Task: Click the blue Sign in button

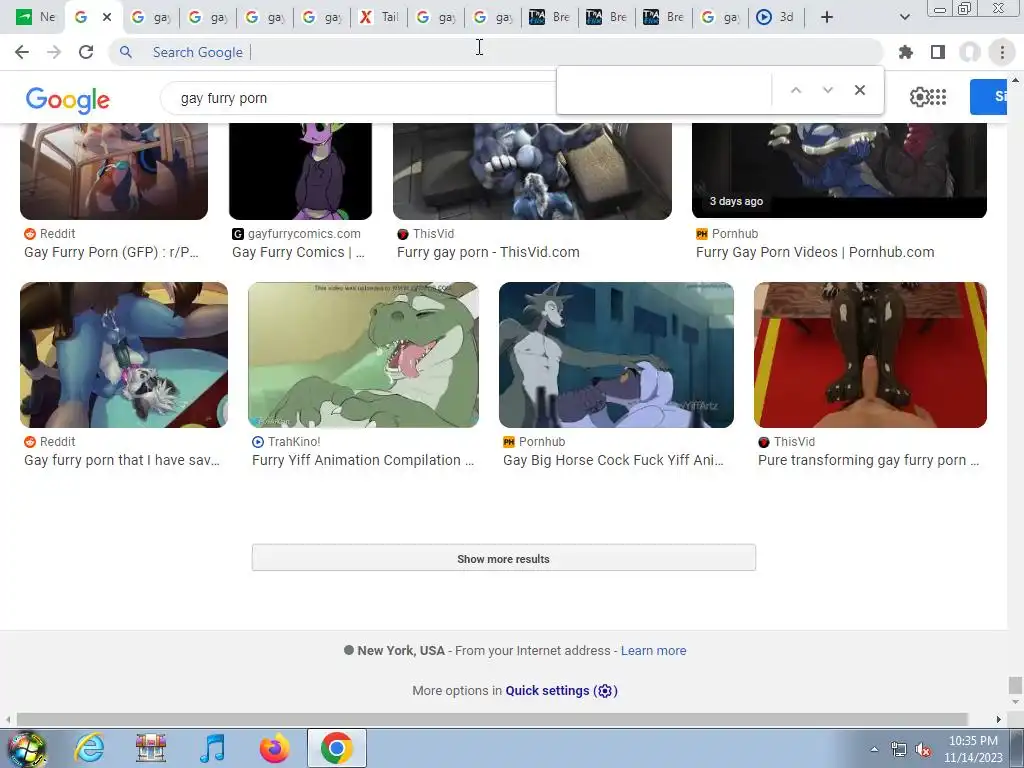Action: (989, 97)
